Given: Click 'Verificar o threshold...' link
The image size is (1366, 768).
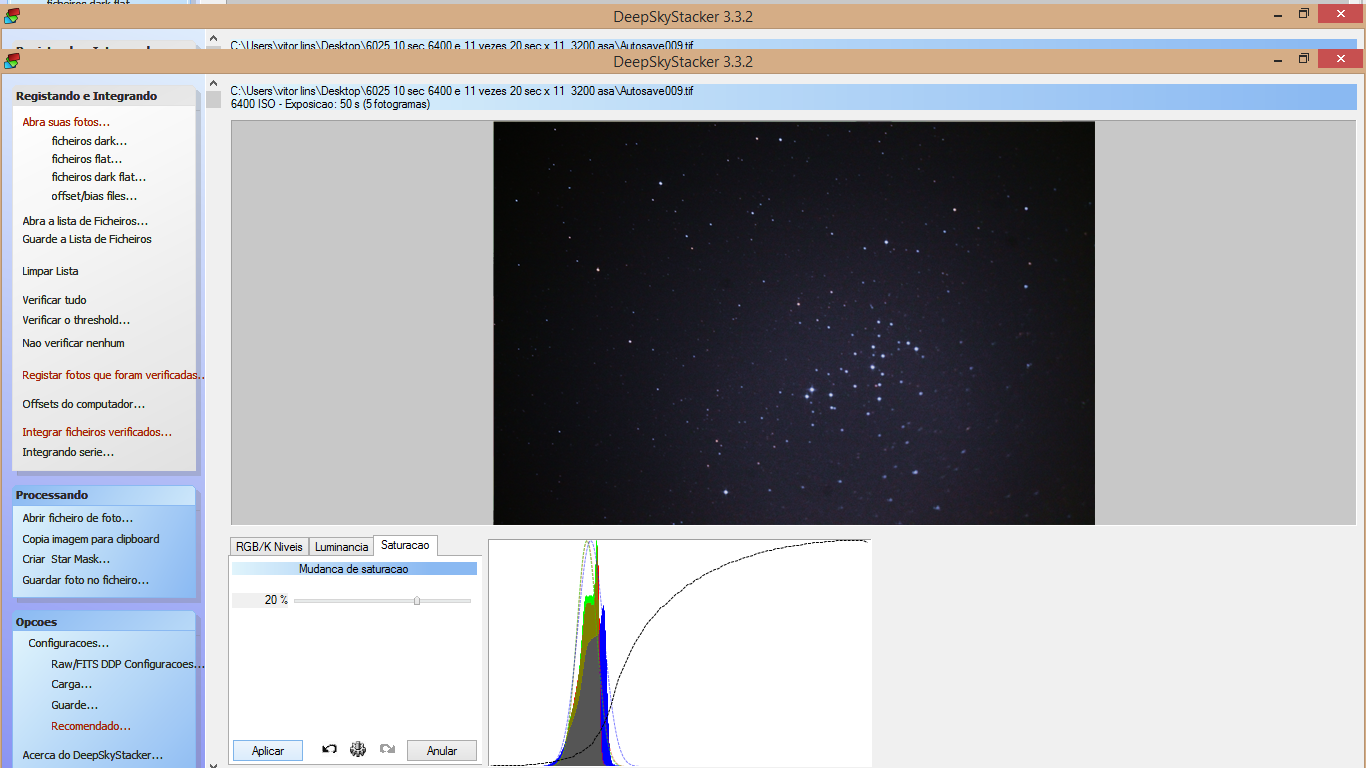Looking at the screenshot, I should [76, 320].
